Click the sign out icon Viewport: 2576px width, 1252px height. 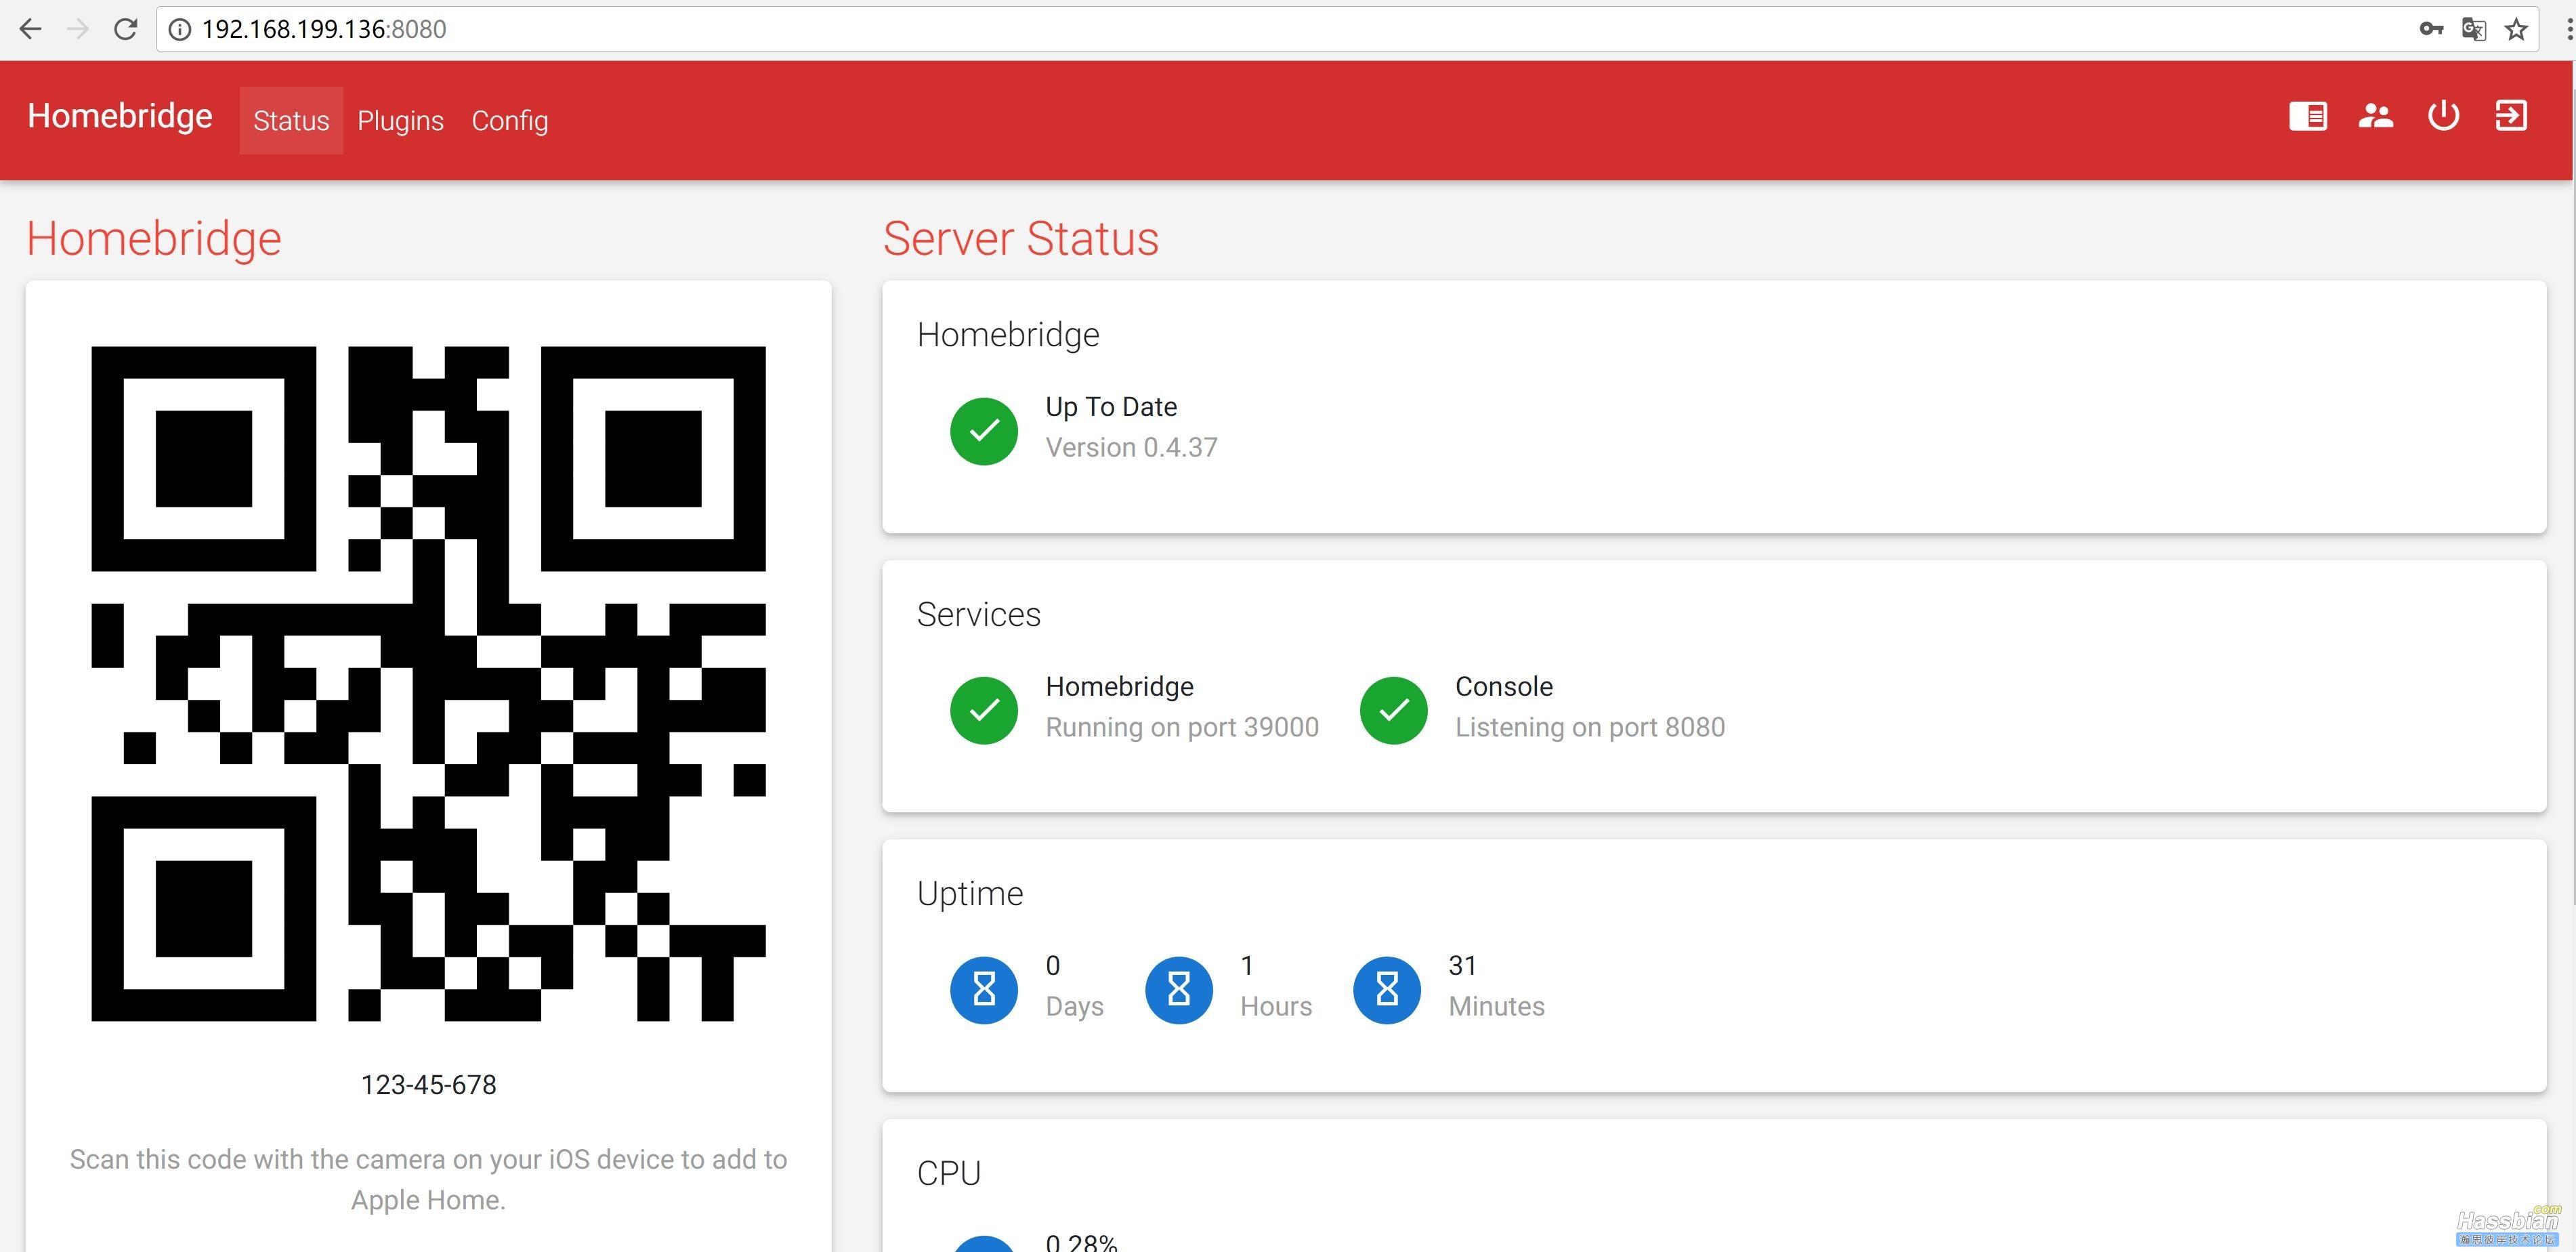(x=2511, y=116)
